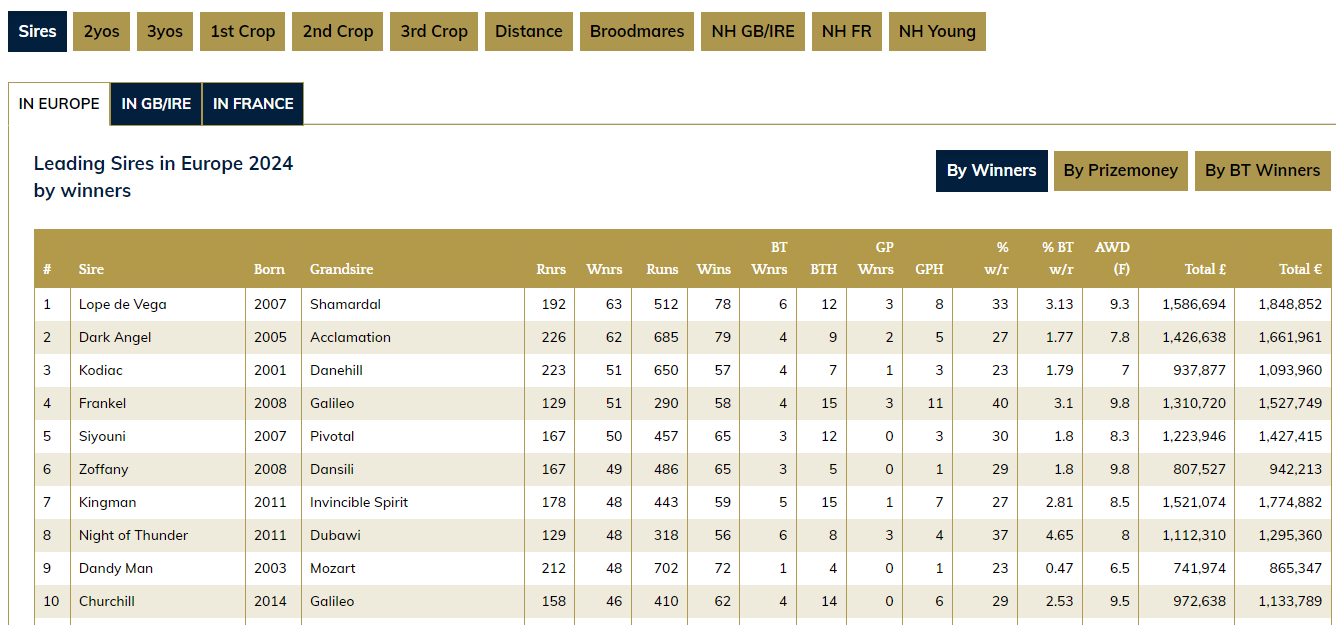Click the By BT Winners button

coord(1262,171)
